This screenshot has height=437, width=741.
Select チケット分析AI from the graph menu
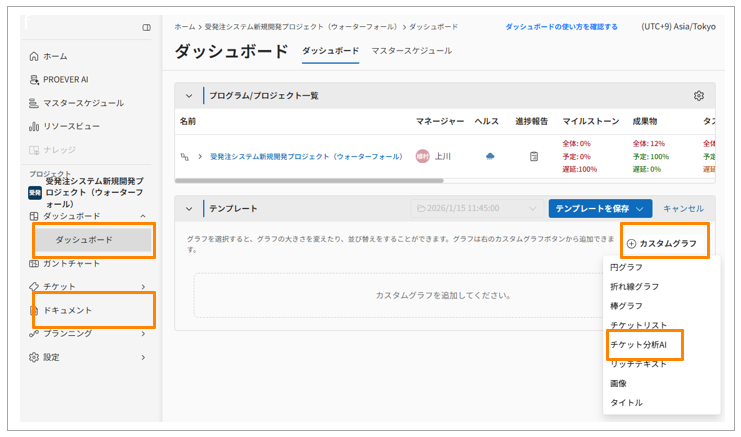[x=645, y=344]
